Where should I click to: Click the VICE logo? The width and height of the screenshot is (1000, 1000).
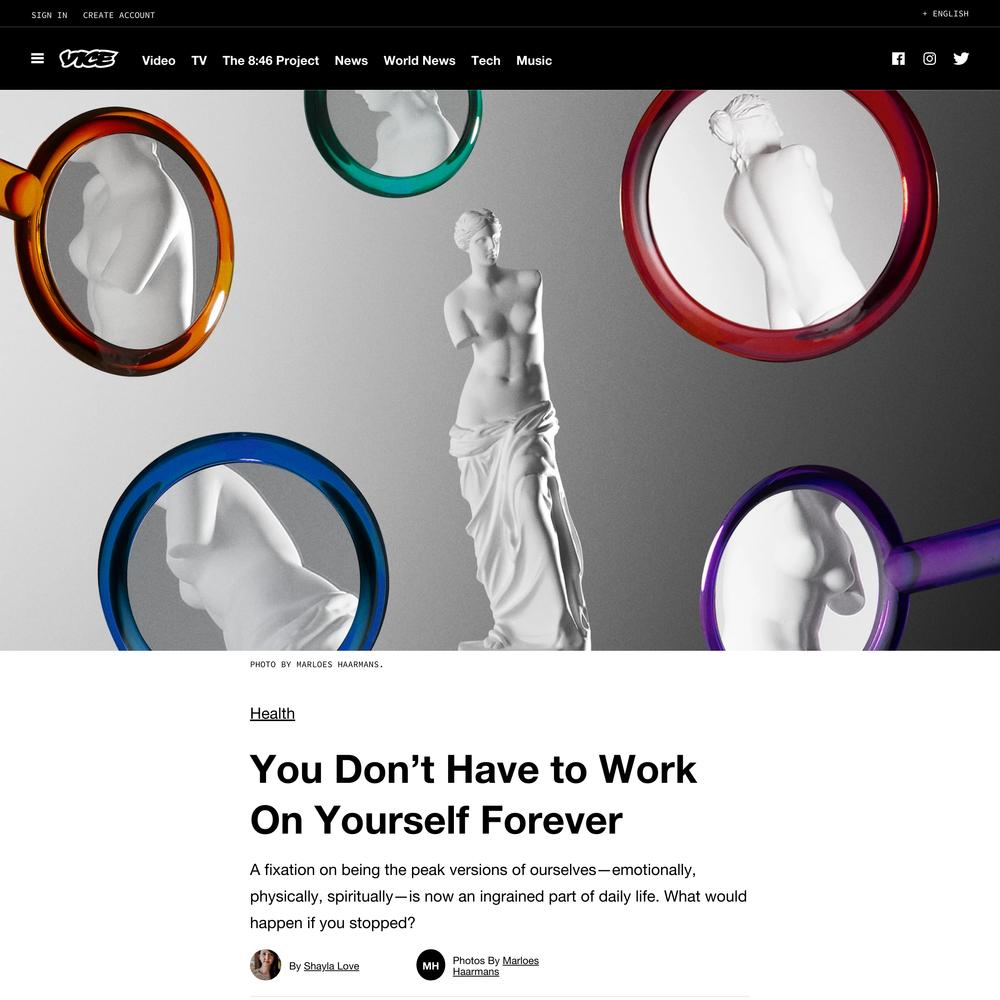click(89, 59)
